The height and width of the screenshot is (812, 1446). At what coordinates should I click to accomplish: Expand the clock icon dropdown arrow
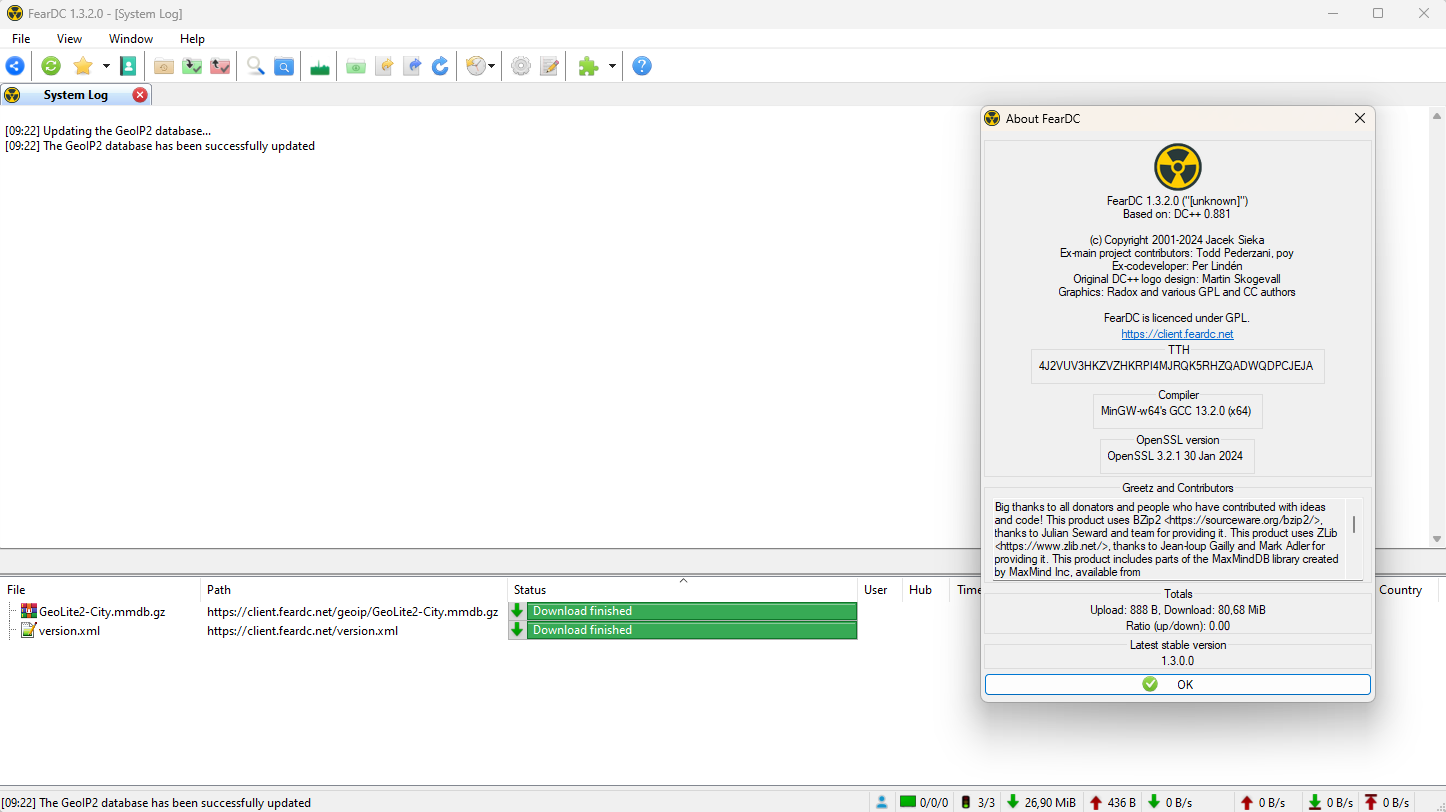[x=491, y=66]
